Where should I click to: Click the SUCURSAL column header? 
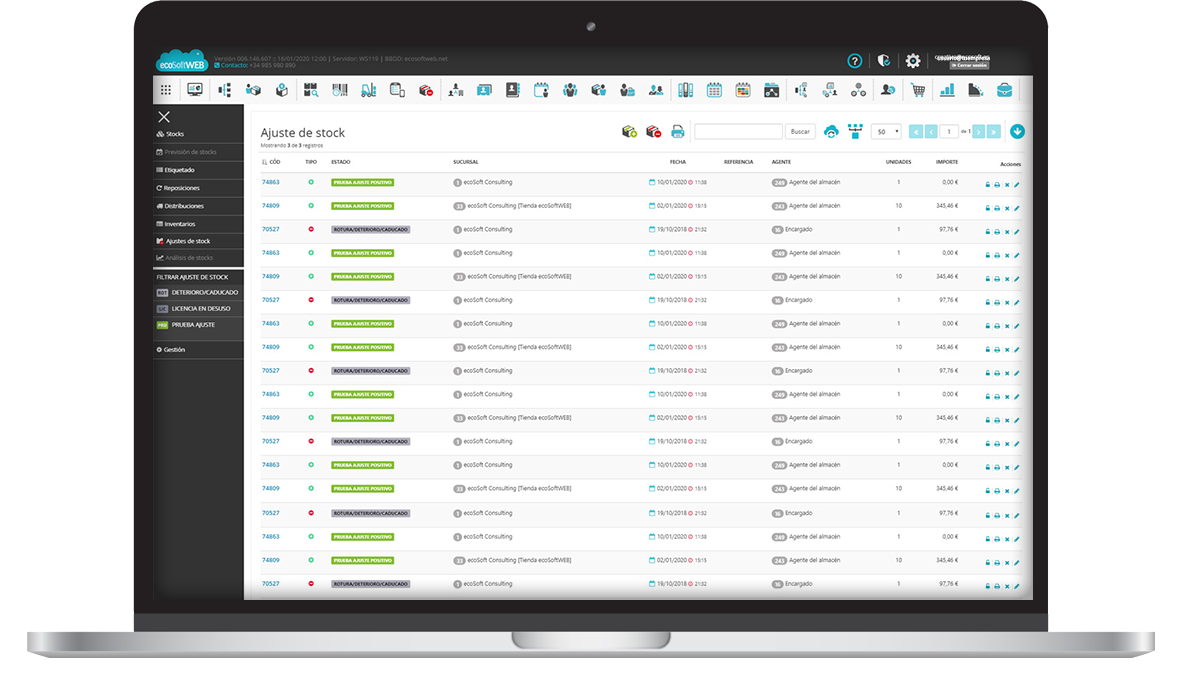[466, 162]
